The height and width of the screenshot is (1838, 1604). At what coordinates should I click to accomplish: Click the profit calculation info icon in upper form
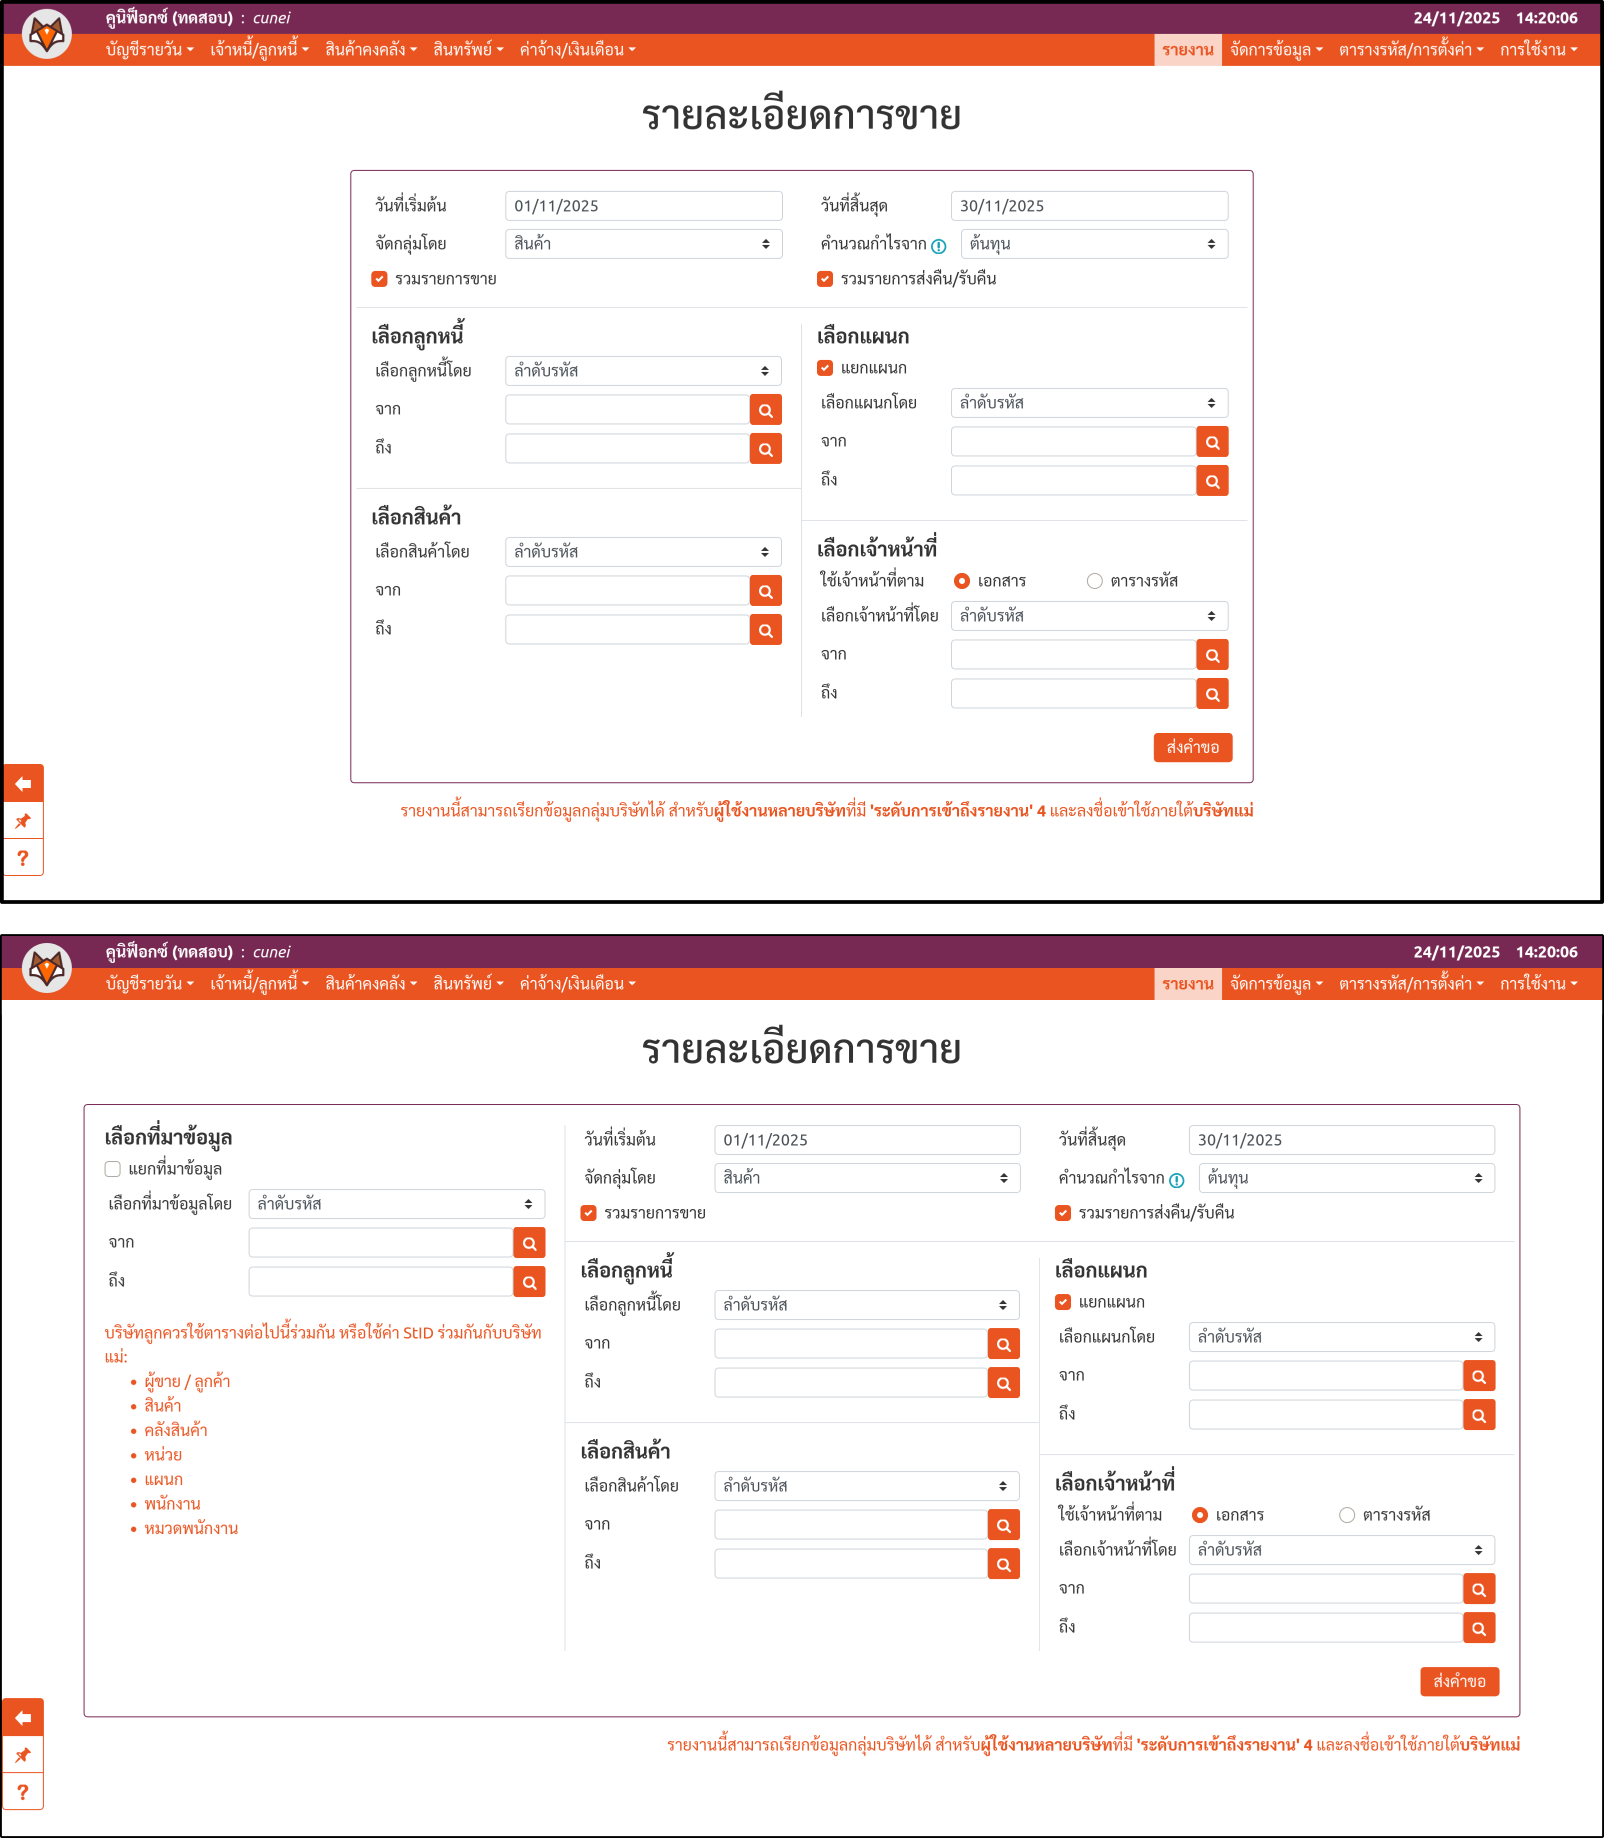(938, 246)
